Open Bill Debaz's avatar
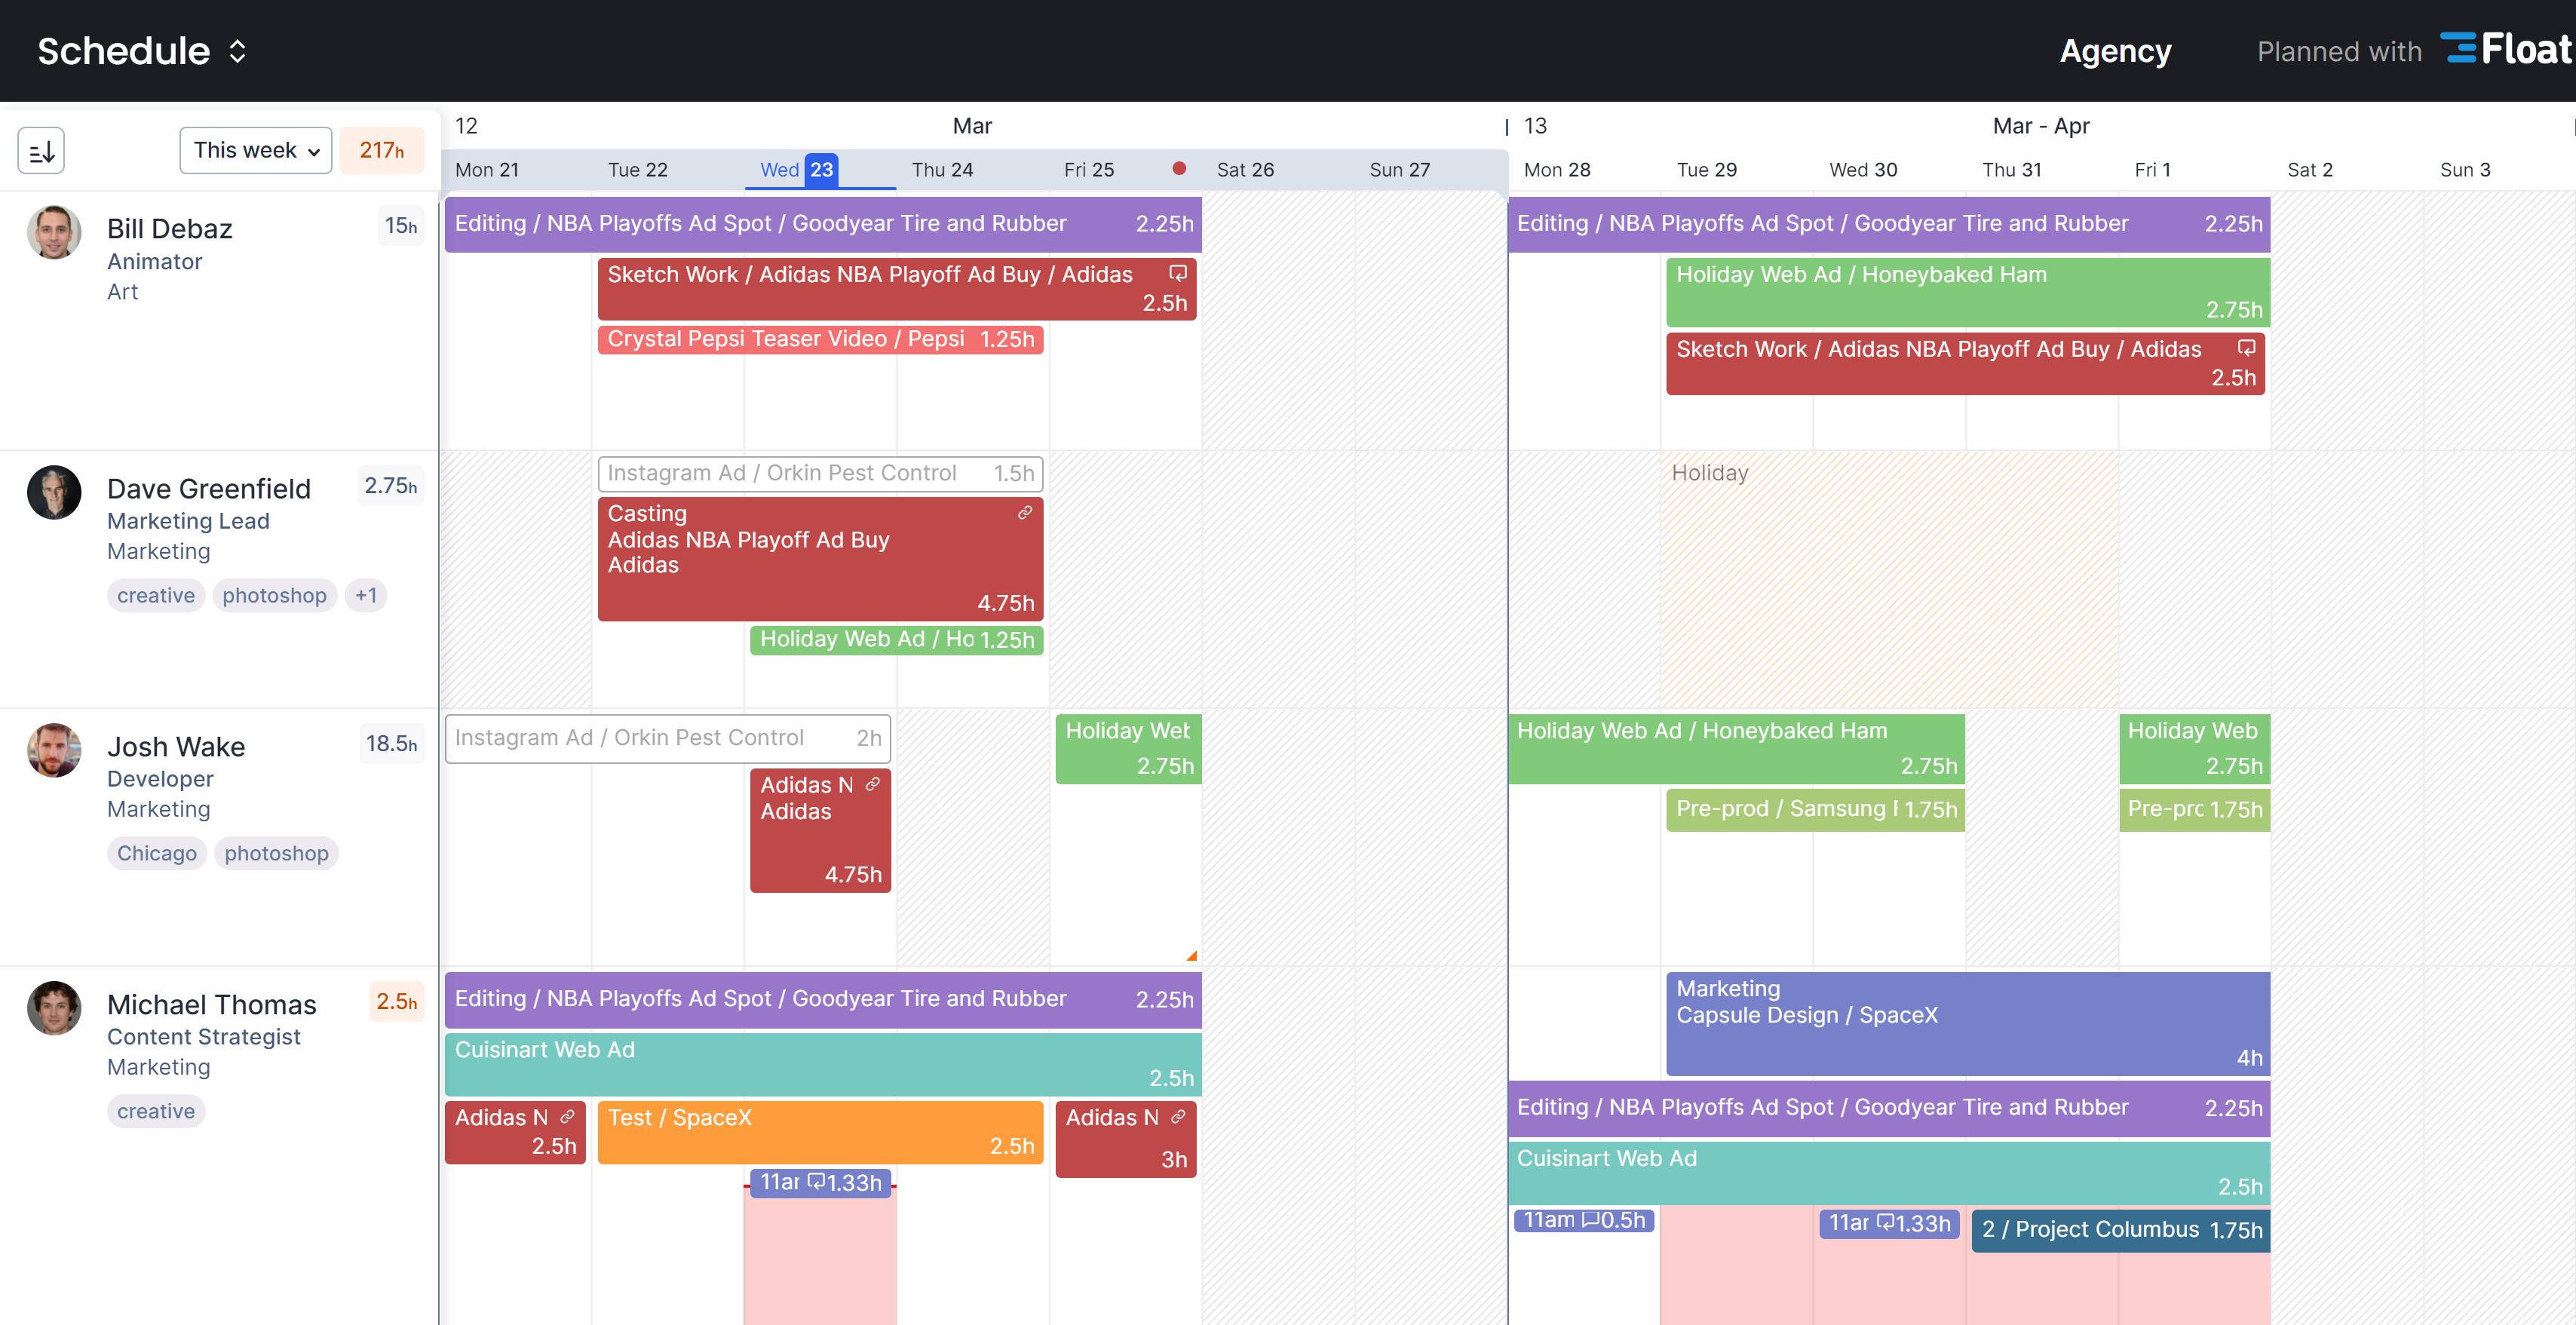Viewport: 2576px width, 1325px height. point(54,232)
